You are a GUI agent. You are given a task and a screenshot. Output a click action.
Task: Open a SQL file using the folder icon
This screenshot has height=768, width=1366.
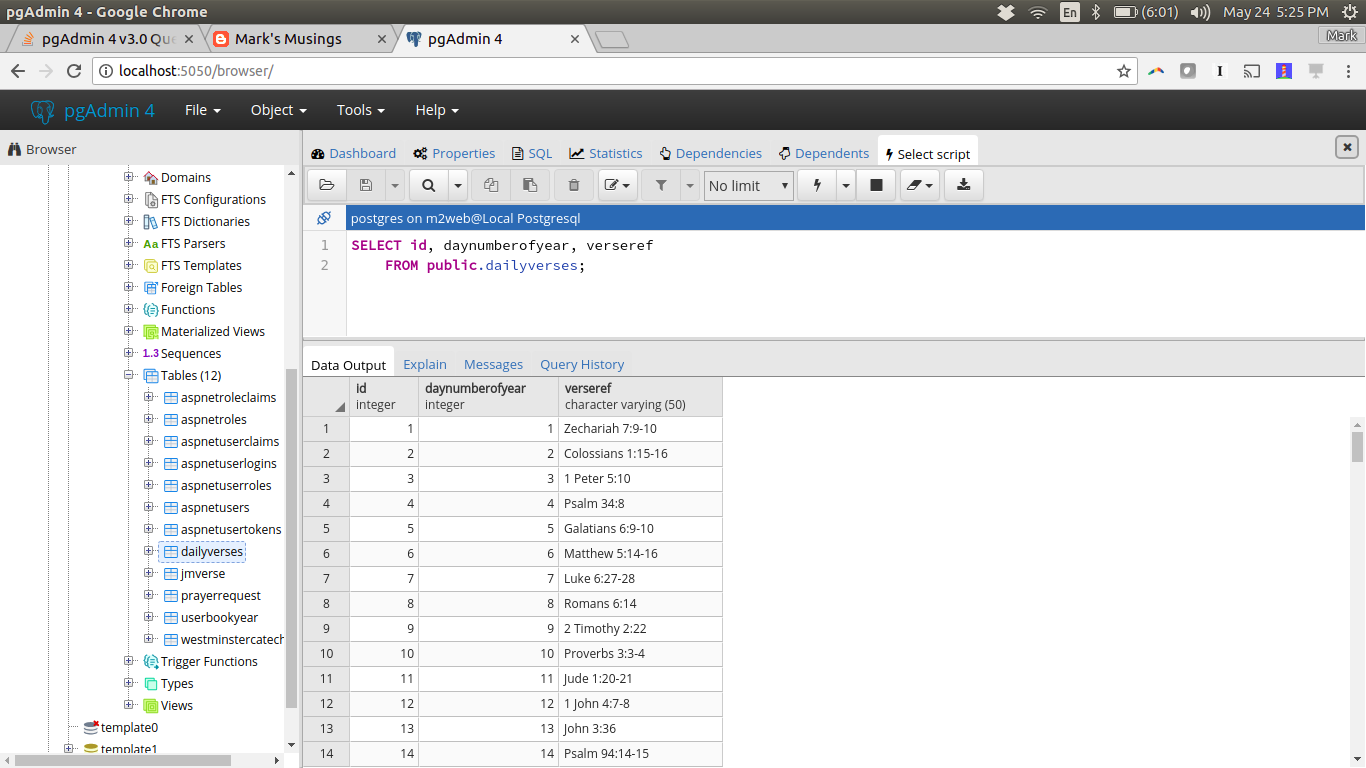click(325, 185)
